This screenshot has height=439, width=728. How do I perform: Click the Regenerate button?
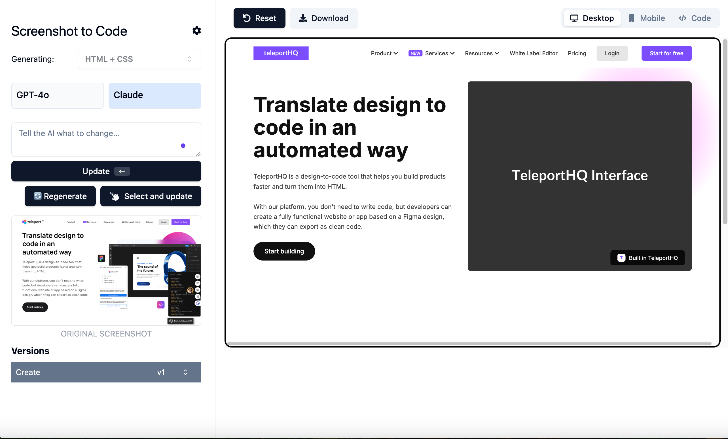(60, 196)
